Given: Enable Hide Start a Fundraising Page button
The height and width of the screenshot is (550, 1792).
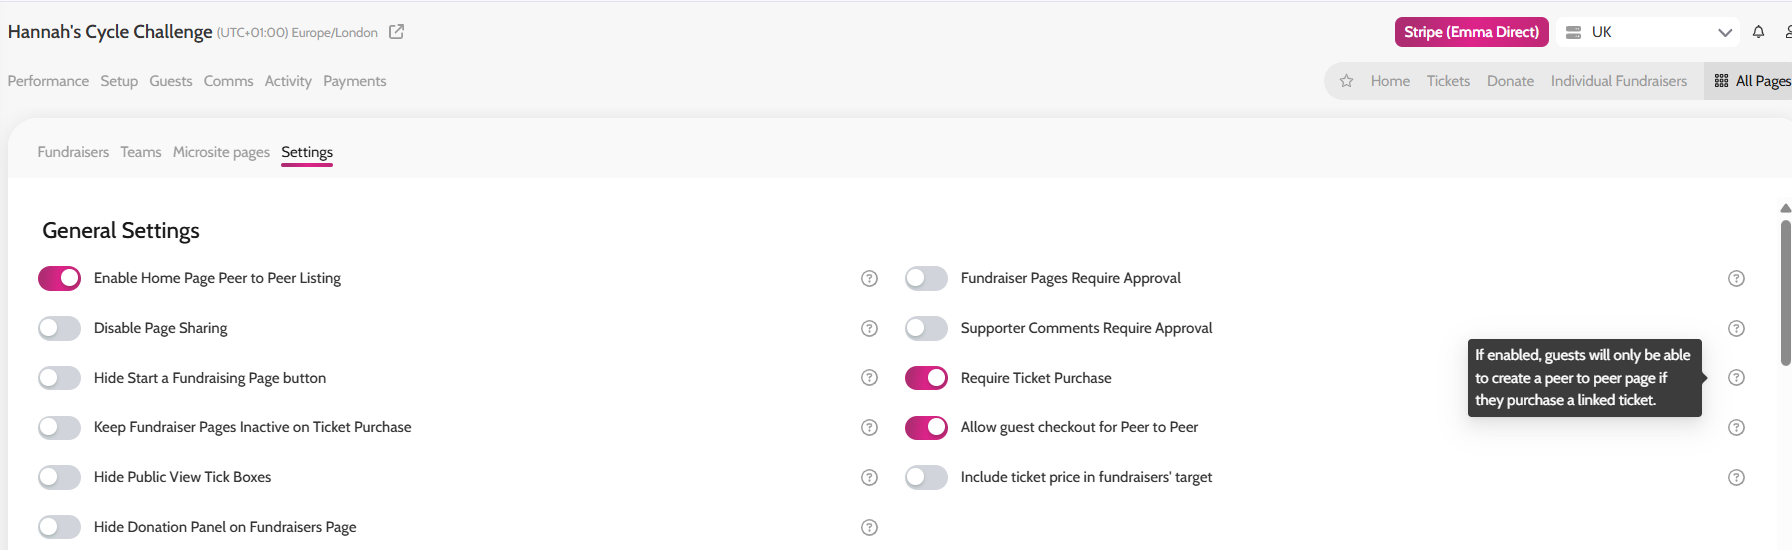Looking at the screenshot, I should (59, 378).
